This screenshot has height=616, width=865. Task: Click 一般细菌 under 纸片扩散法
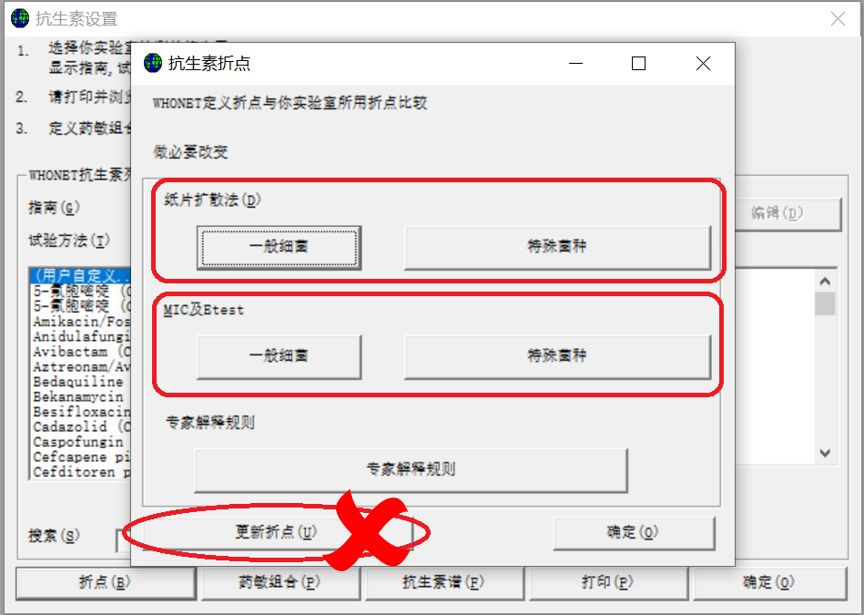279,247
